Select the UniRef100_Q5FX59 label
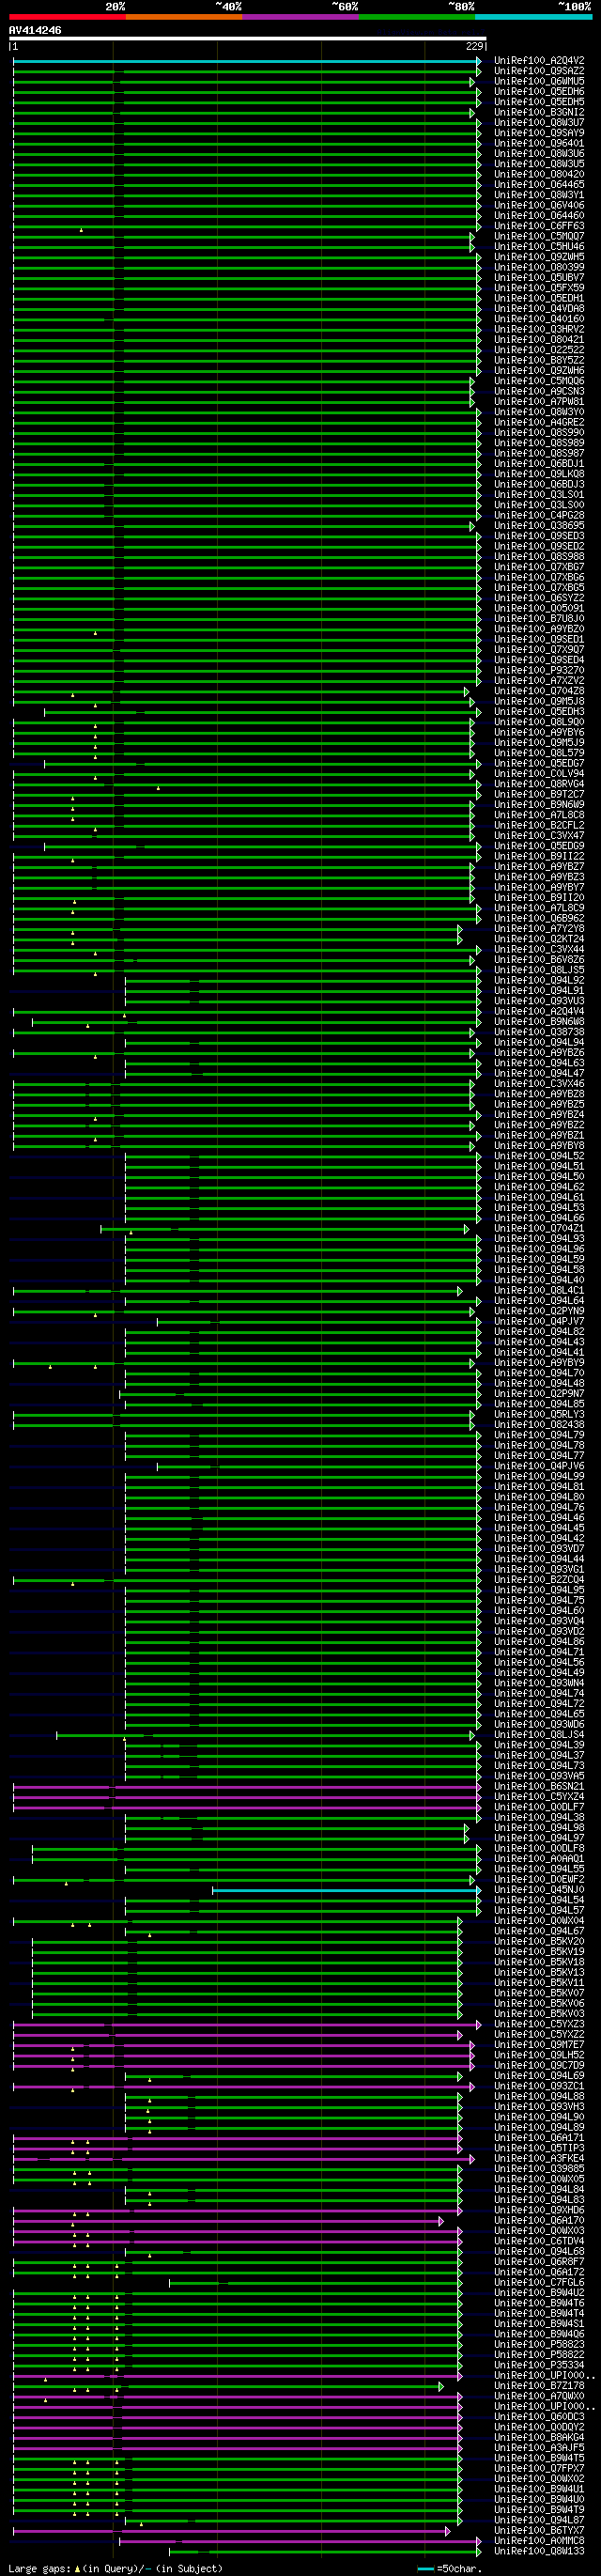Image resolution: width=601 pixels, height=2576 pixels. pos(539,288)
